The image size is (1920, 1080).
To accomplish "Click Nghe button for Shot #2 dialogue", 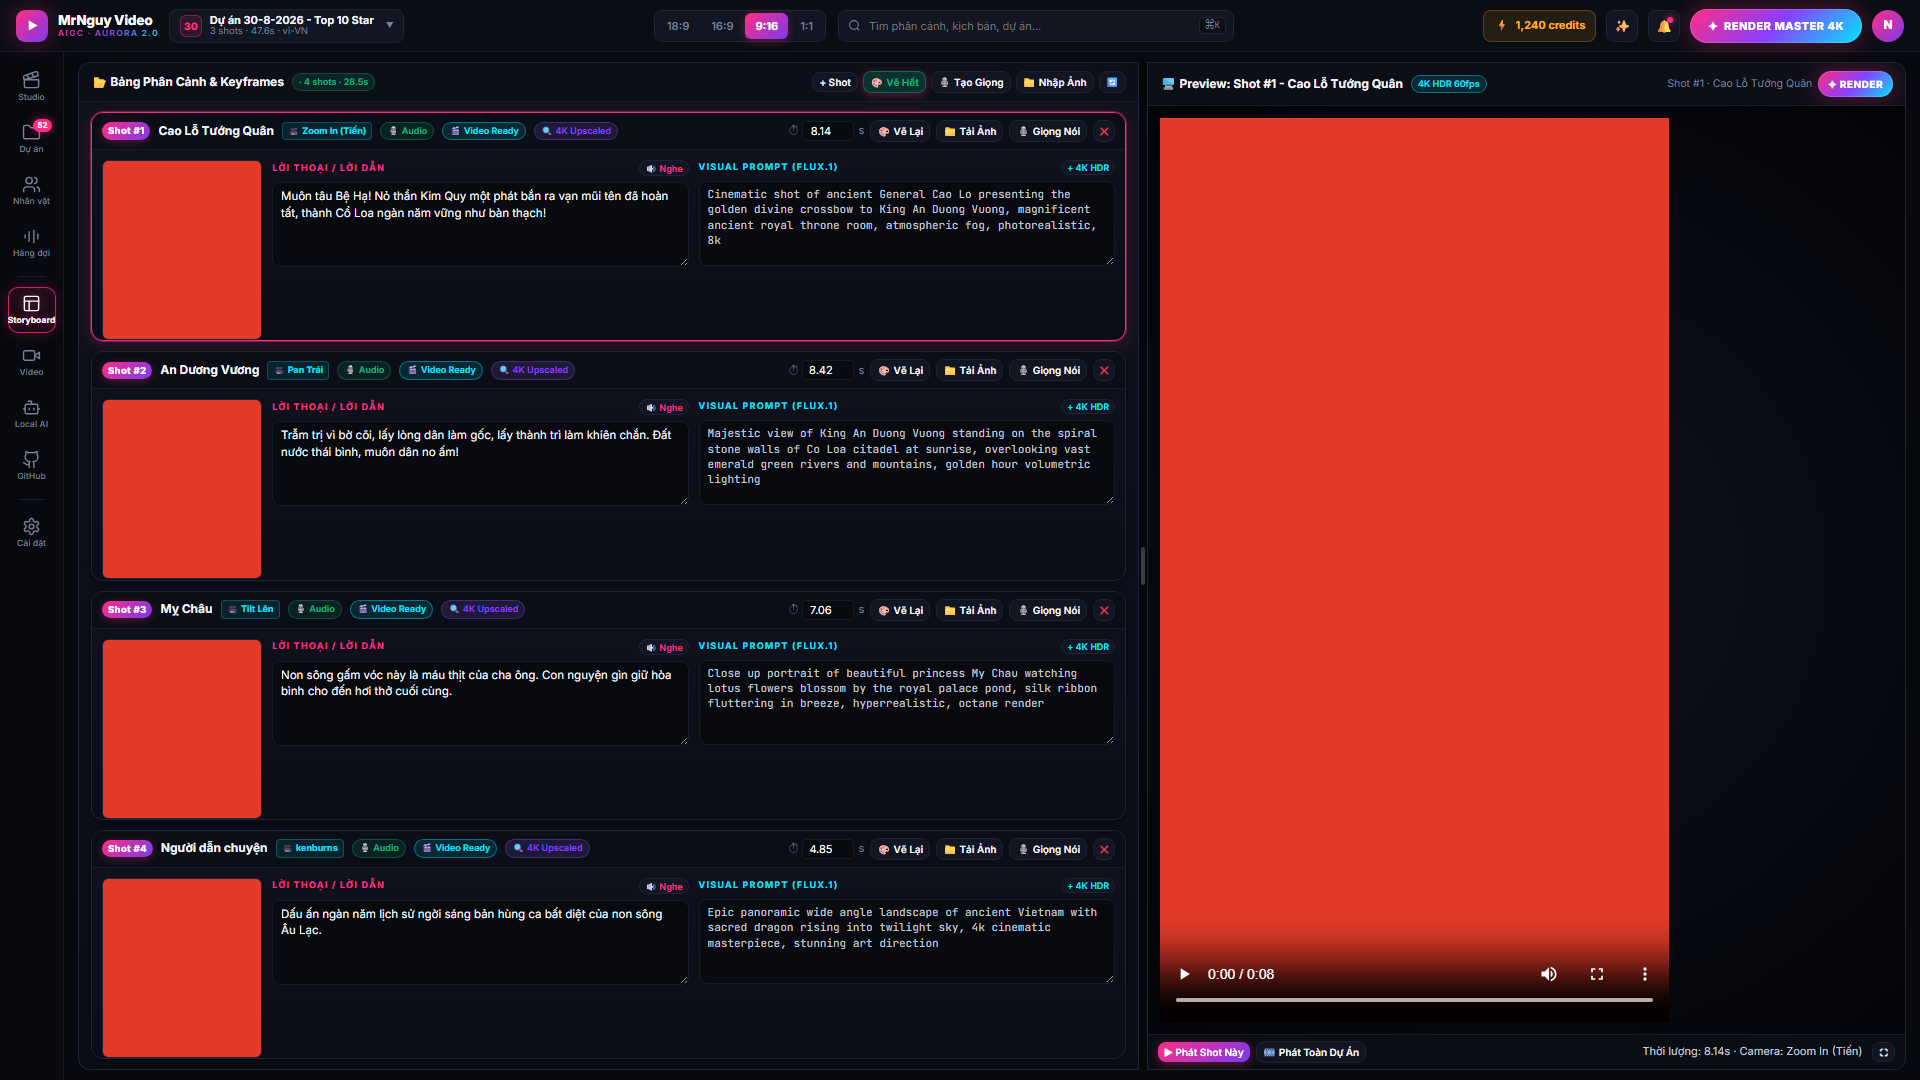I will click(x=664, y=408).
